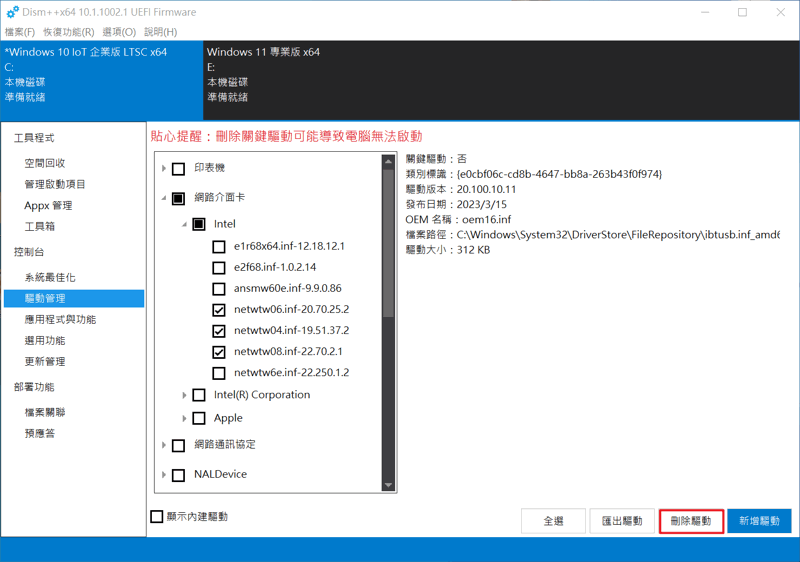This screenshot has width=800, height=562.
Task: Select the netwtw06.inf-20.70.25.2 row label
Action: click(291, 309)
